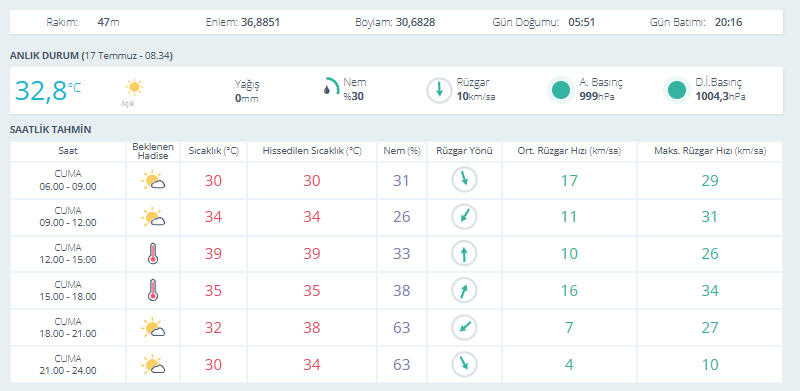The height and width of the screenshot is (391, 800).
Task: Click wind direction icon for 09.00 - 12.00 row
Action: [x=464, y=217]
